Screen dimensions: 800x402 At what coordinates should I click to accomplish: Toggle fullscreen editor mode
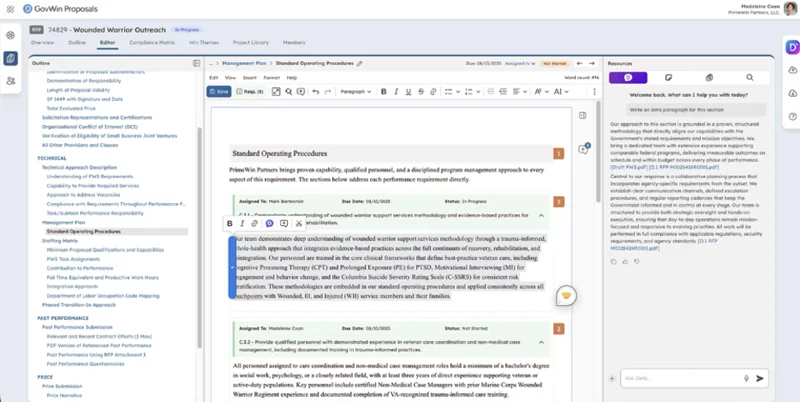(276, 92)
